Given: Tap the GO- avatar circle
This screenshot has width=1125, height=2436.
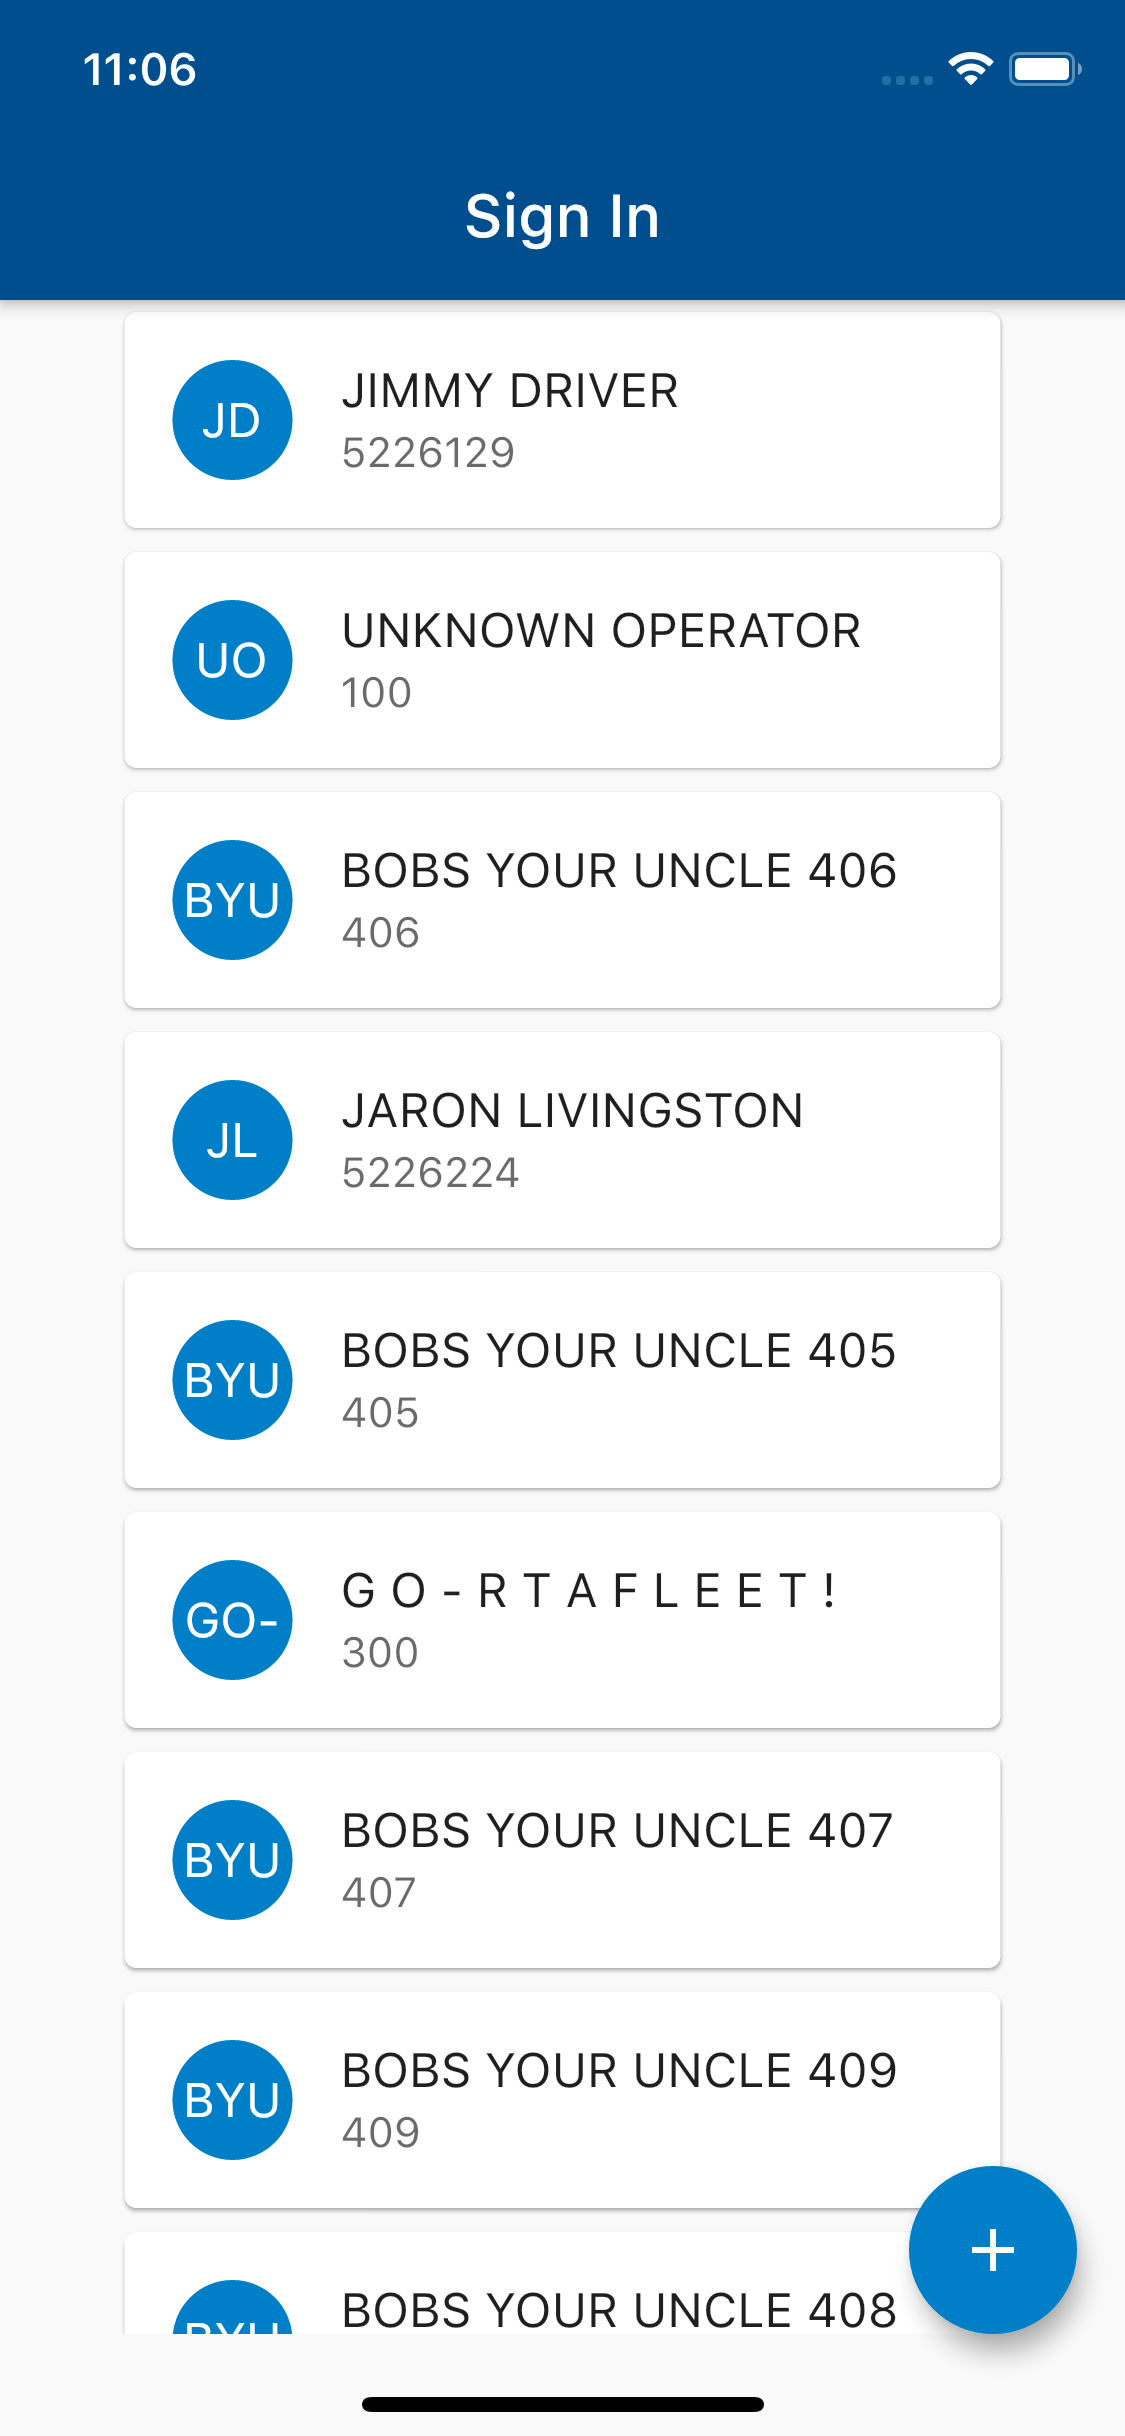Looking at the screenshot, I should tap(232, 1620).
